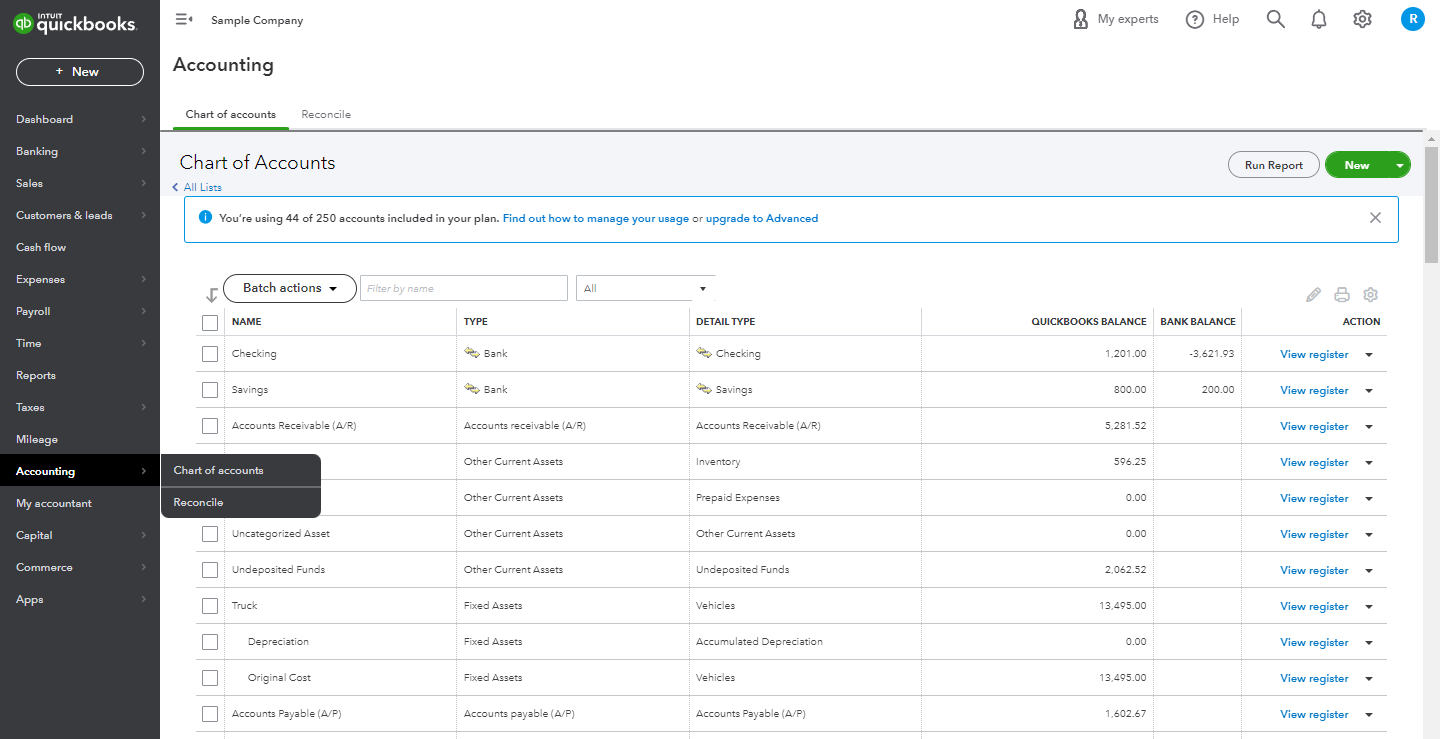The height and width of the screenshot is (739, 1440).
Task: Check the Depreciation row checkbox
Action: pos(209,642)
